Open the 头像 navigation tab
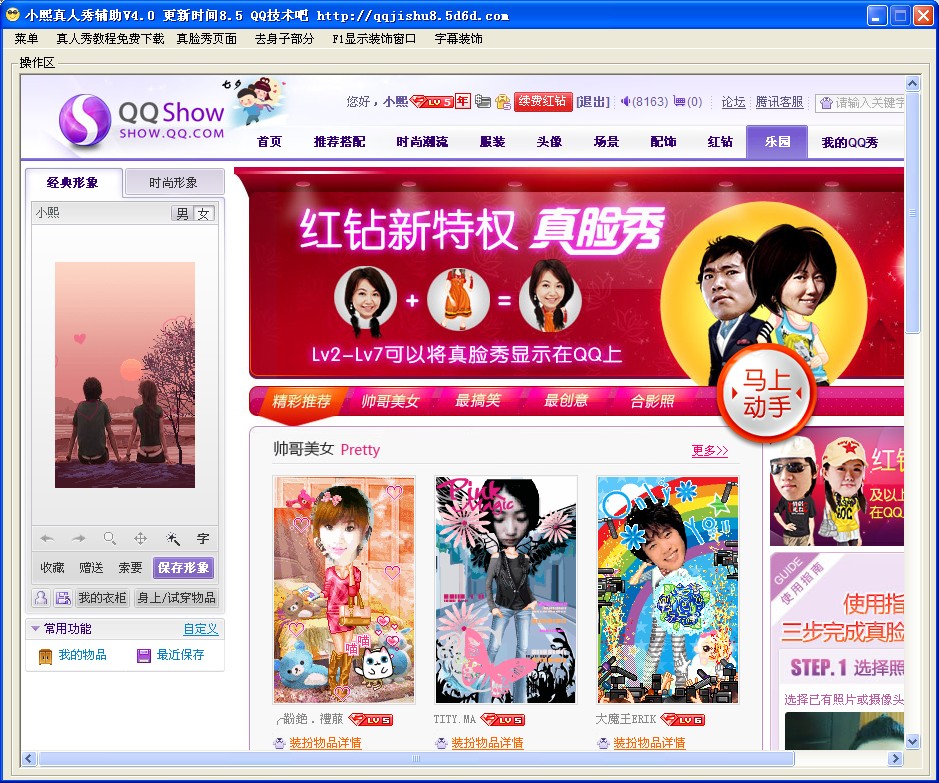Image resolution: width=939 pixels, height=783 pixels. click(x=549, y=142)
